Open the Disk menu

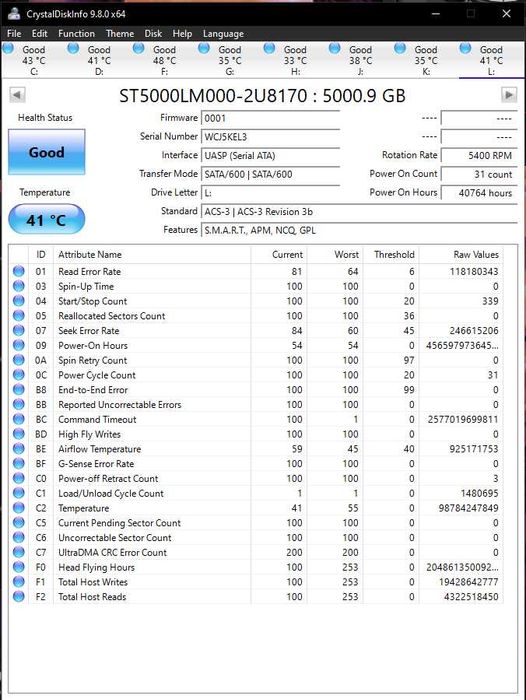(x=153, y=33)
